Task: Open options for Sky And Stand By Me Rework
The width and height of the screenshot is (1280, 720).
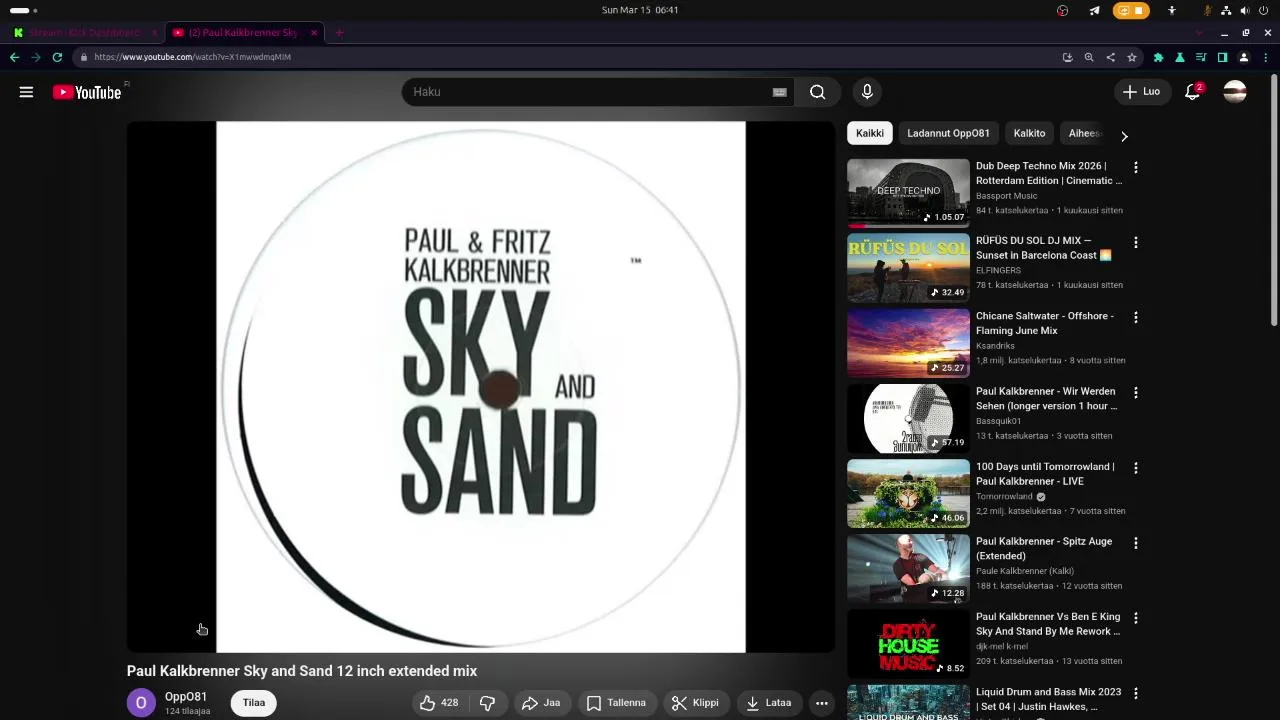Action: pyautogui.click(x=1136, y=619)
